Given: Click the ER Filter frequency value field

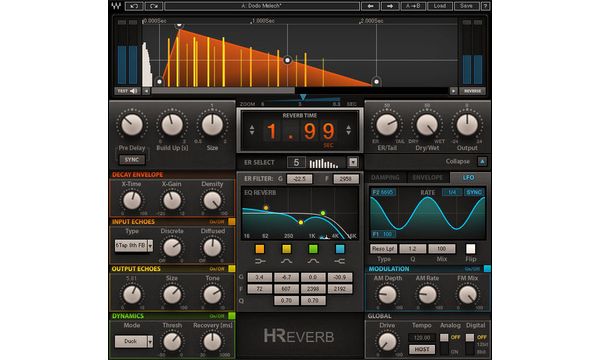Looking at the screenshot, I should 346,179.
